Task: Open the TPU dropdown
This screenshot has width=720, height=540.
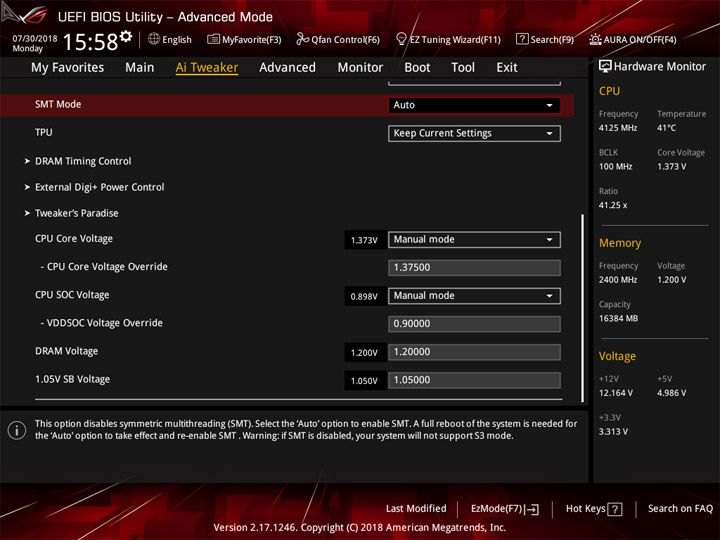Action: (x=474, y=134)
